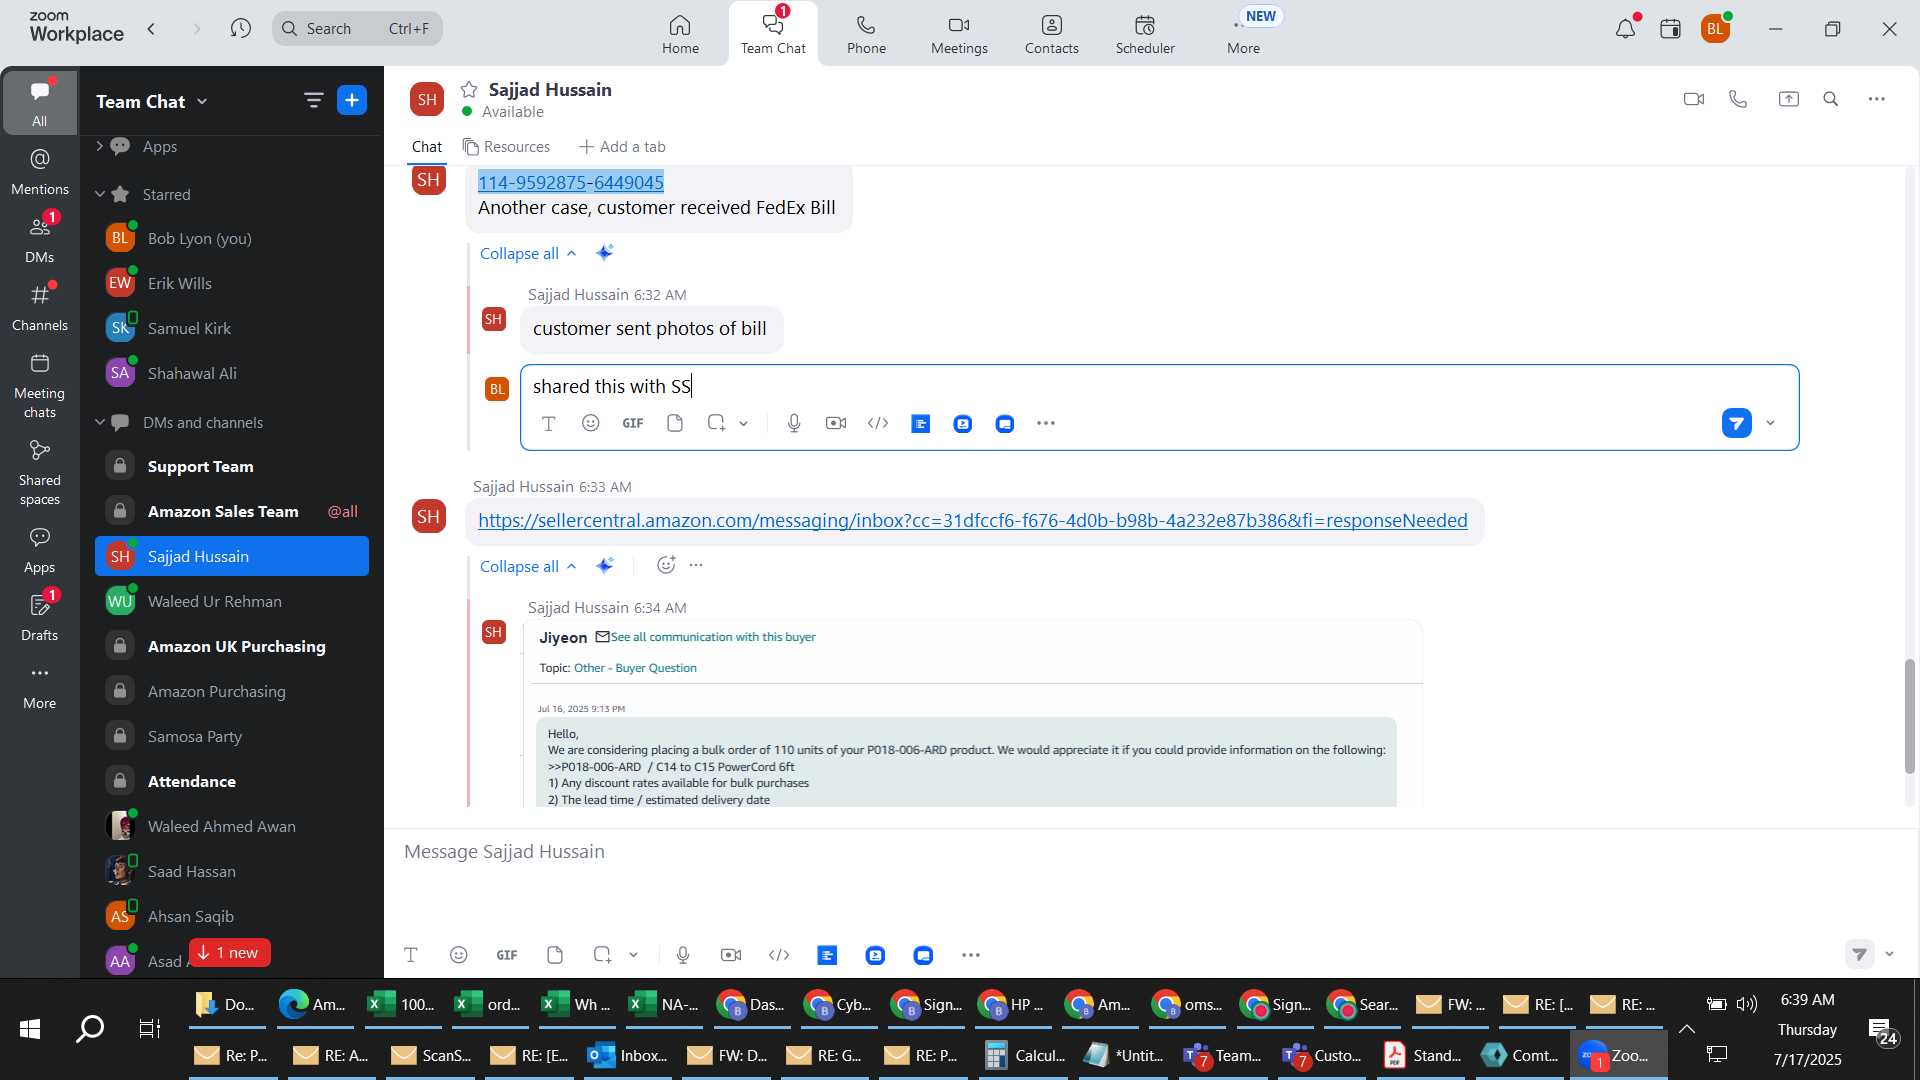Viewport: 1920px width, 1080px height.
Task: Switch to Meetings tab
Action: tap(959, 34)
